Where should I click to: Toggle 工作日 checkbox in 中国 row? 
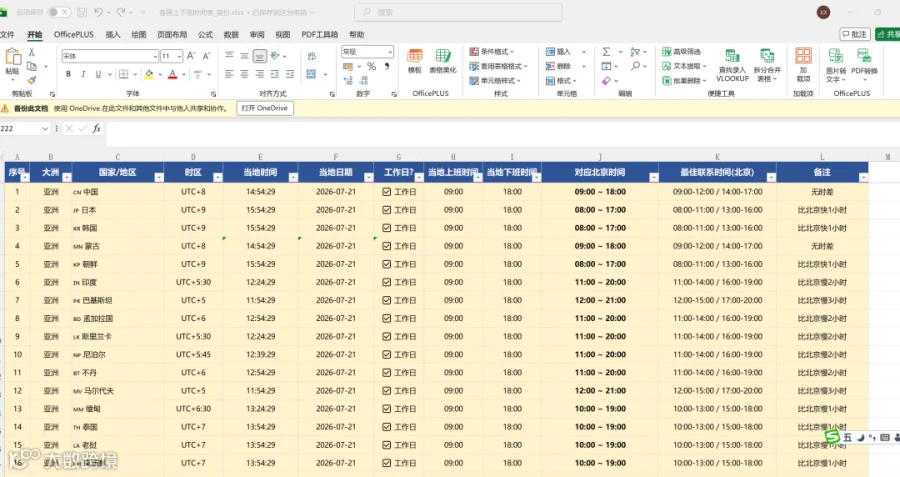click(386, 192)
